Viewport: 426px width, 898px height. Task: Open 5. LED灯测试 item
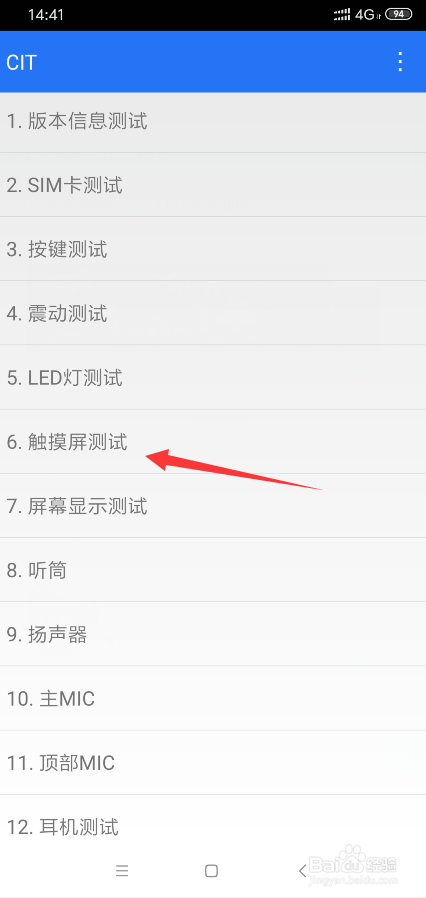coord(213,377)
